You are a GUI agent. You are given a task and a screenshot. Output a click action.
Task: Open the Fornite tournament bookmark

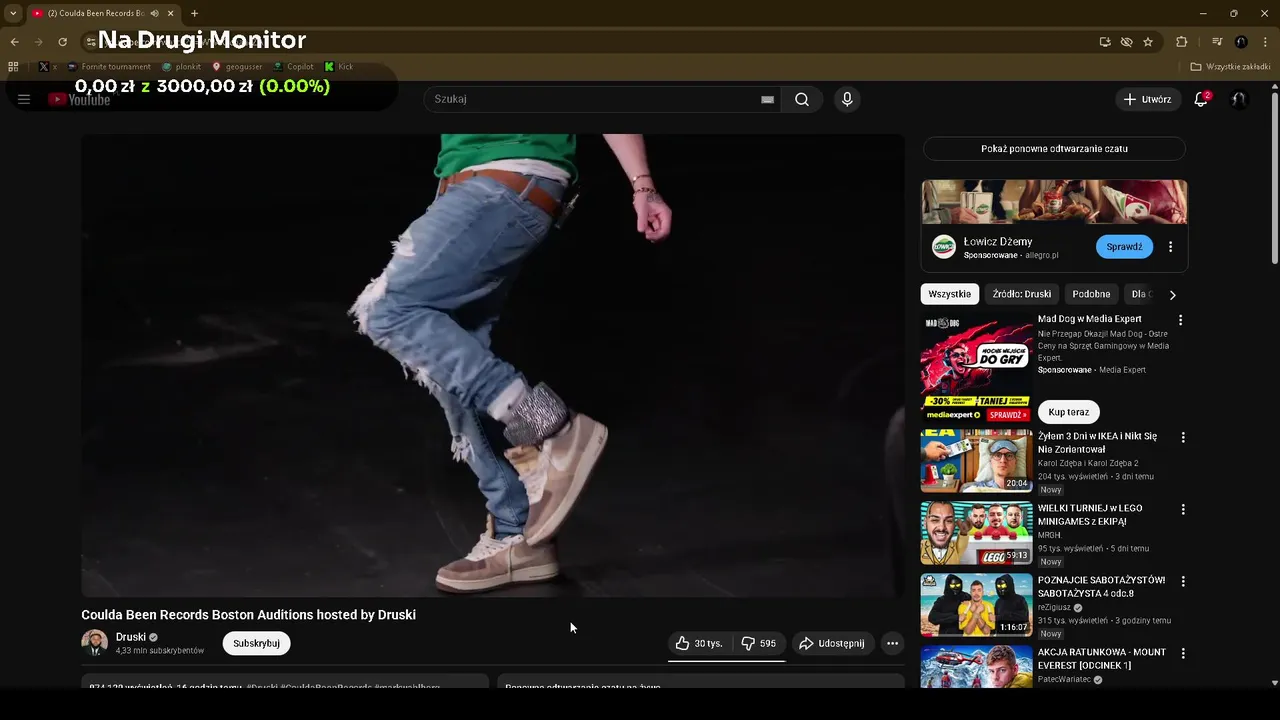109,67
